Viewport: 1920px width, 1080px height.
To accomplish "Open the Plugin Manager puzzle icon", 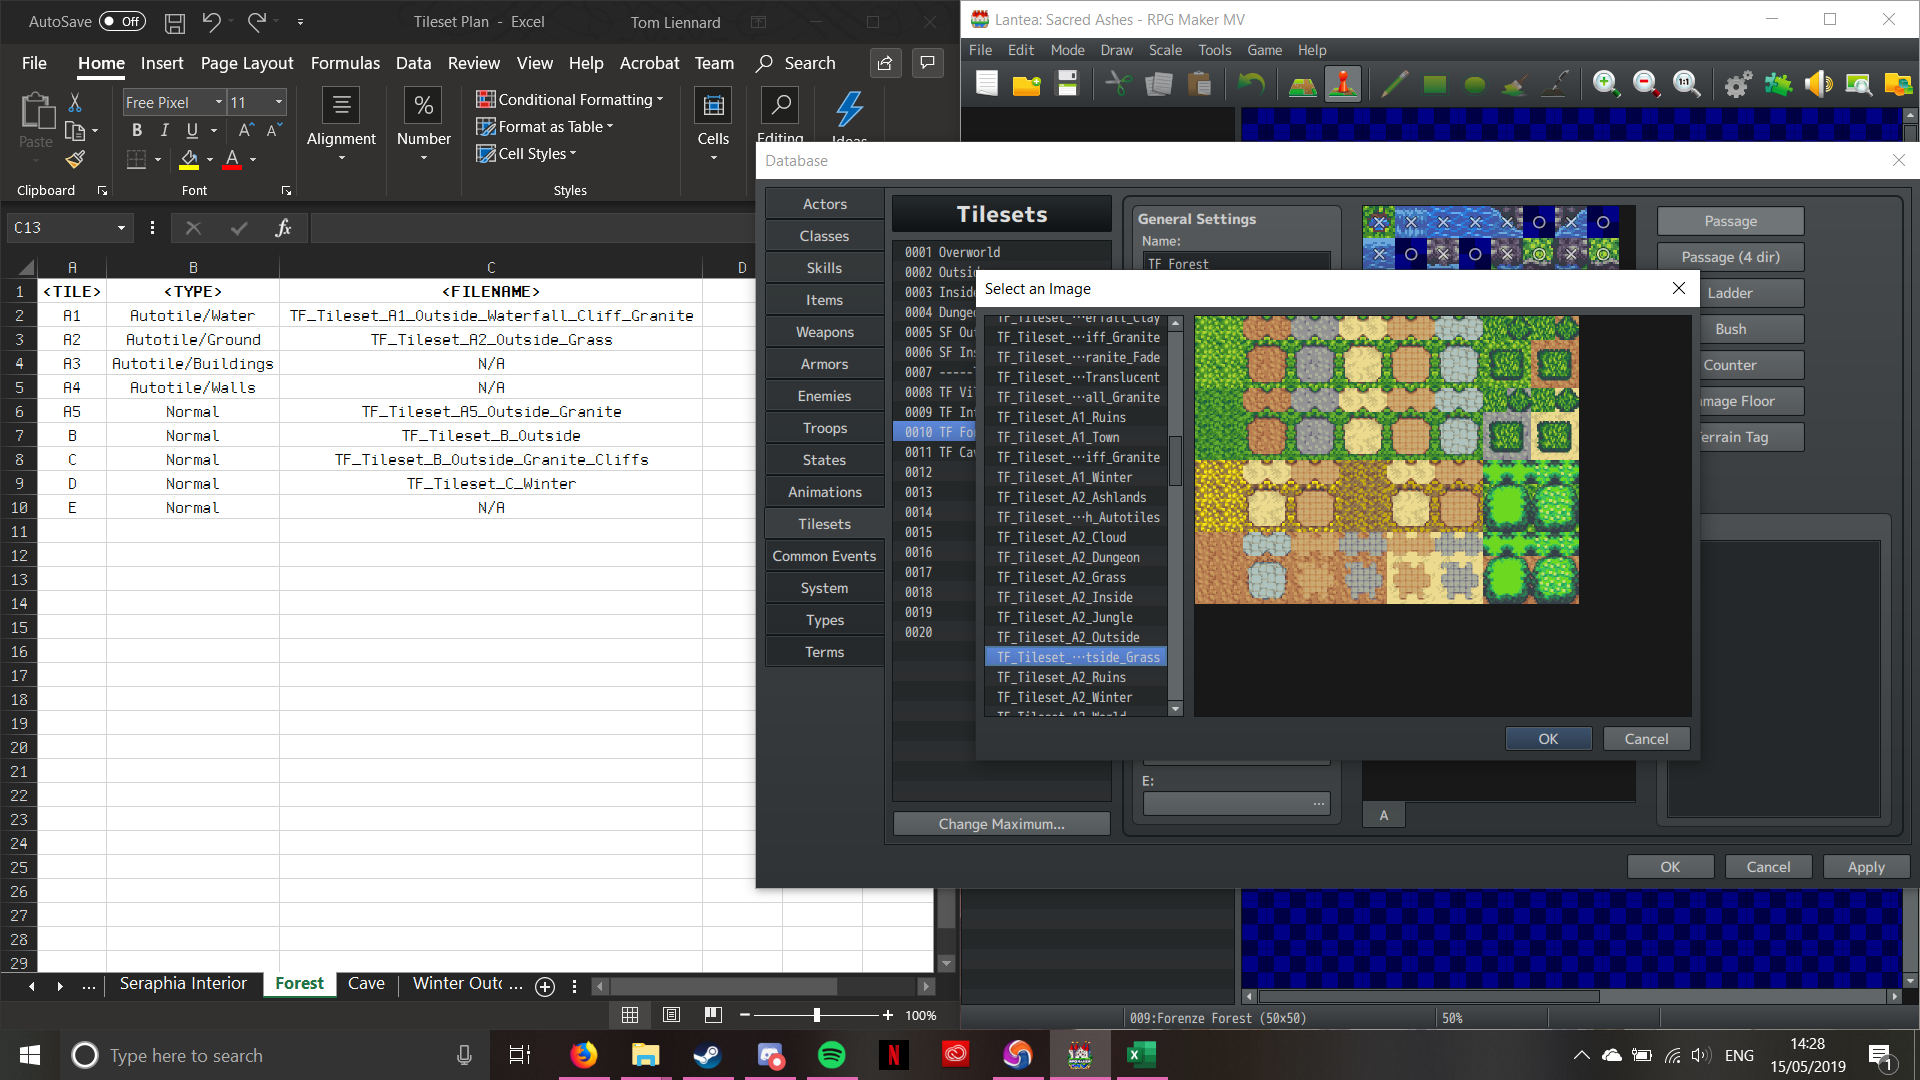I will [1778, 85].
